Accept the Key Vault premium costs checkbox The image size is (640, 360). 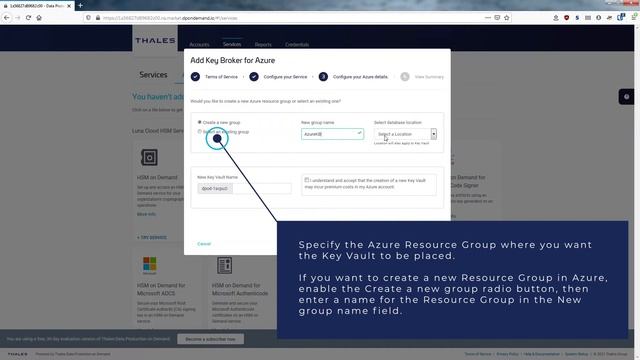[x=307, y=180]
